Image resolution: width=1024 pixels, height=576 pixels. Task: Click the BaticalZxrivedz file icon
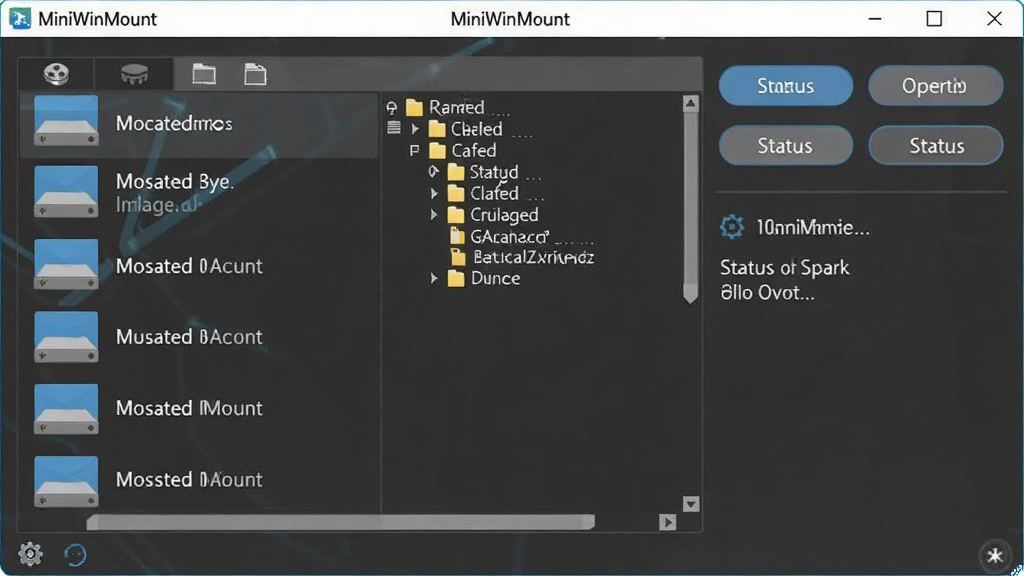[x=458, y=257]
